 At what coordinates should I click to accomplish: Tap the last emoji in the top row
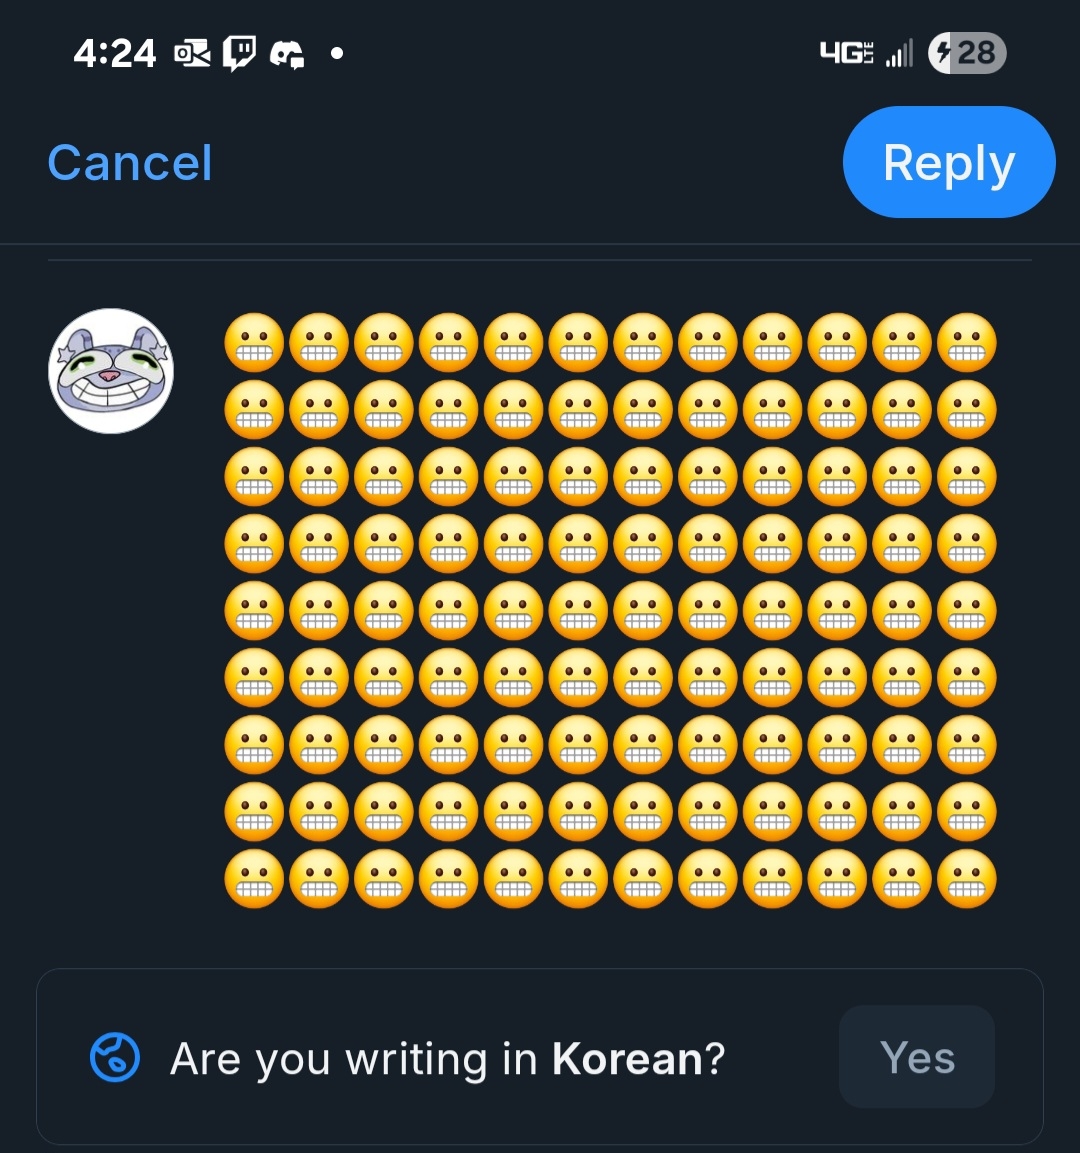coord(967,343)
